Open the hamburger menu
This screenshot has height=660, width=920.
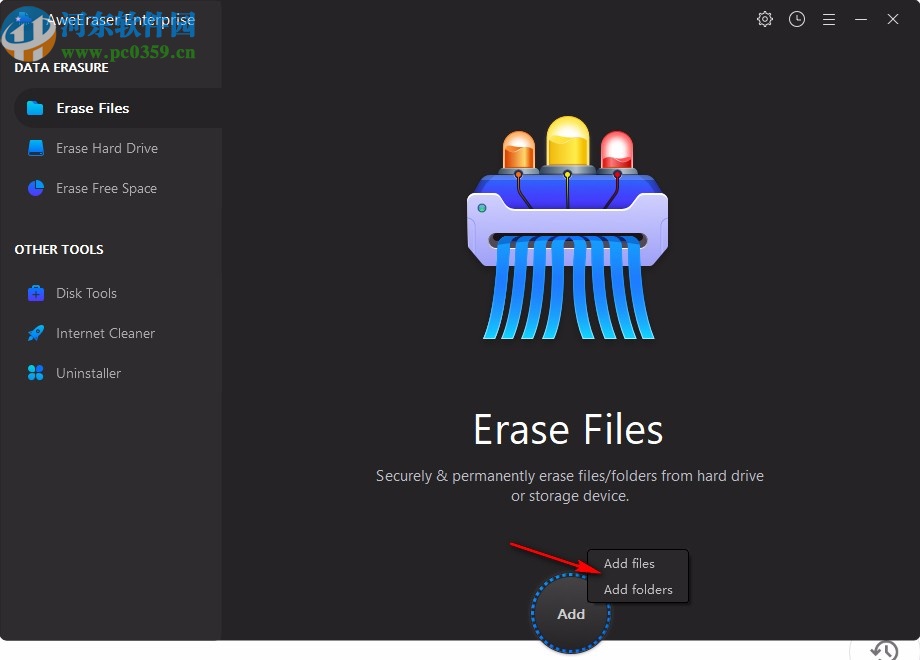click(829, 19)
